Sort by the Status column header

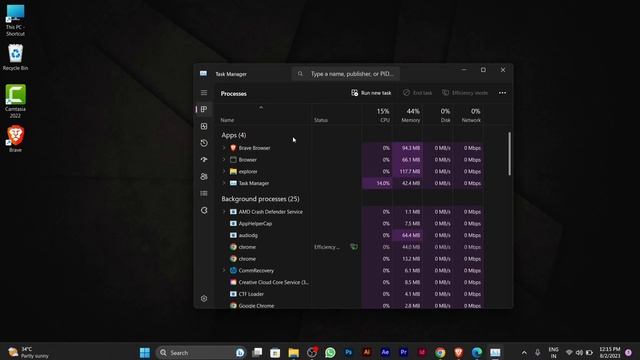coord(321,120)
